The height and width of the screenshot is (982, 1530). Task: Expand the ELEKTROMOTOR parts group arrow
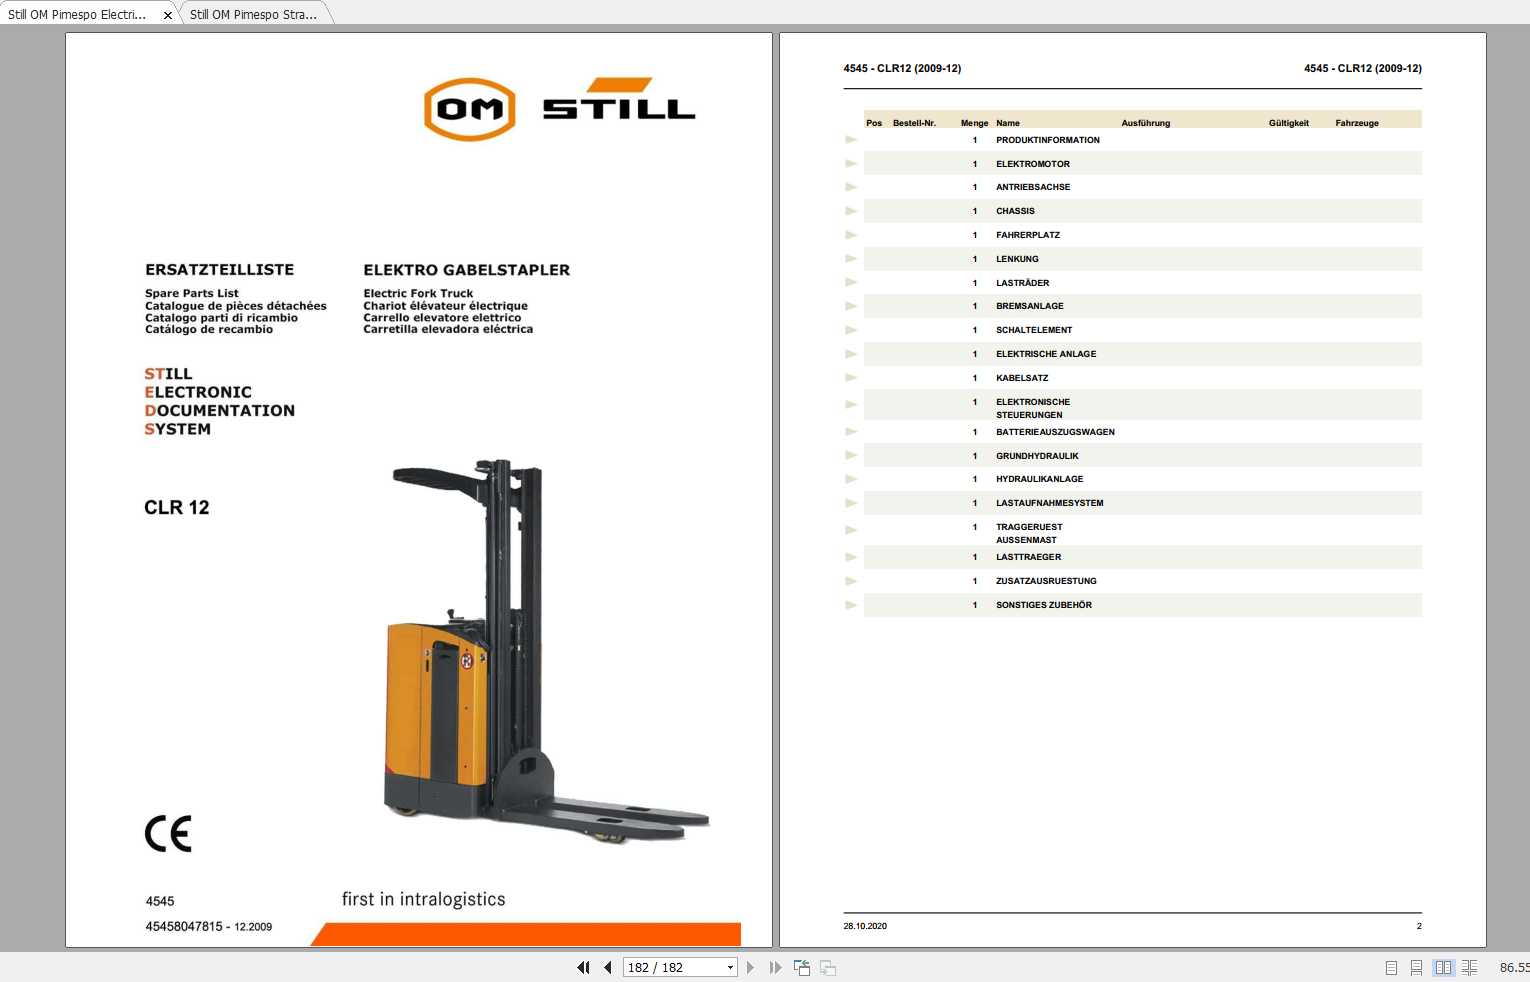pyautogui.click(x=851, y=163)
